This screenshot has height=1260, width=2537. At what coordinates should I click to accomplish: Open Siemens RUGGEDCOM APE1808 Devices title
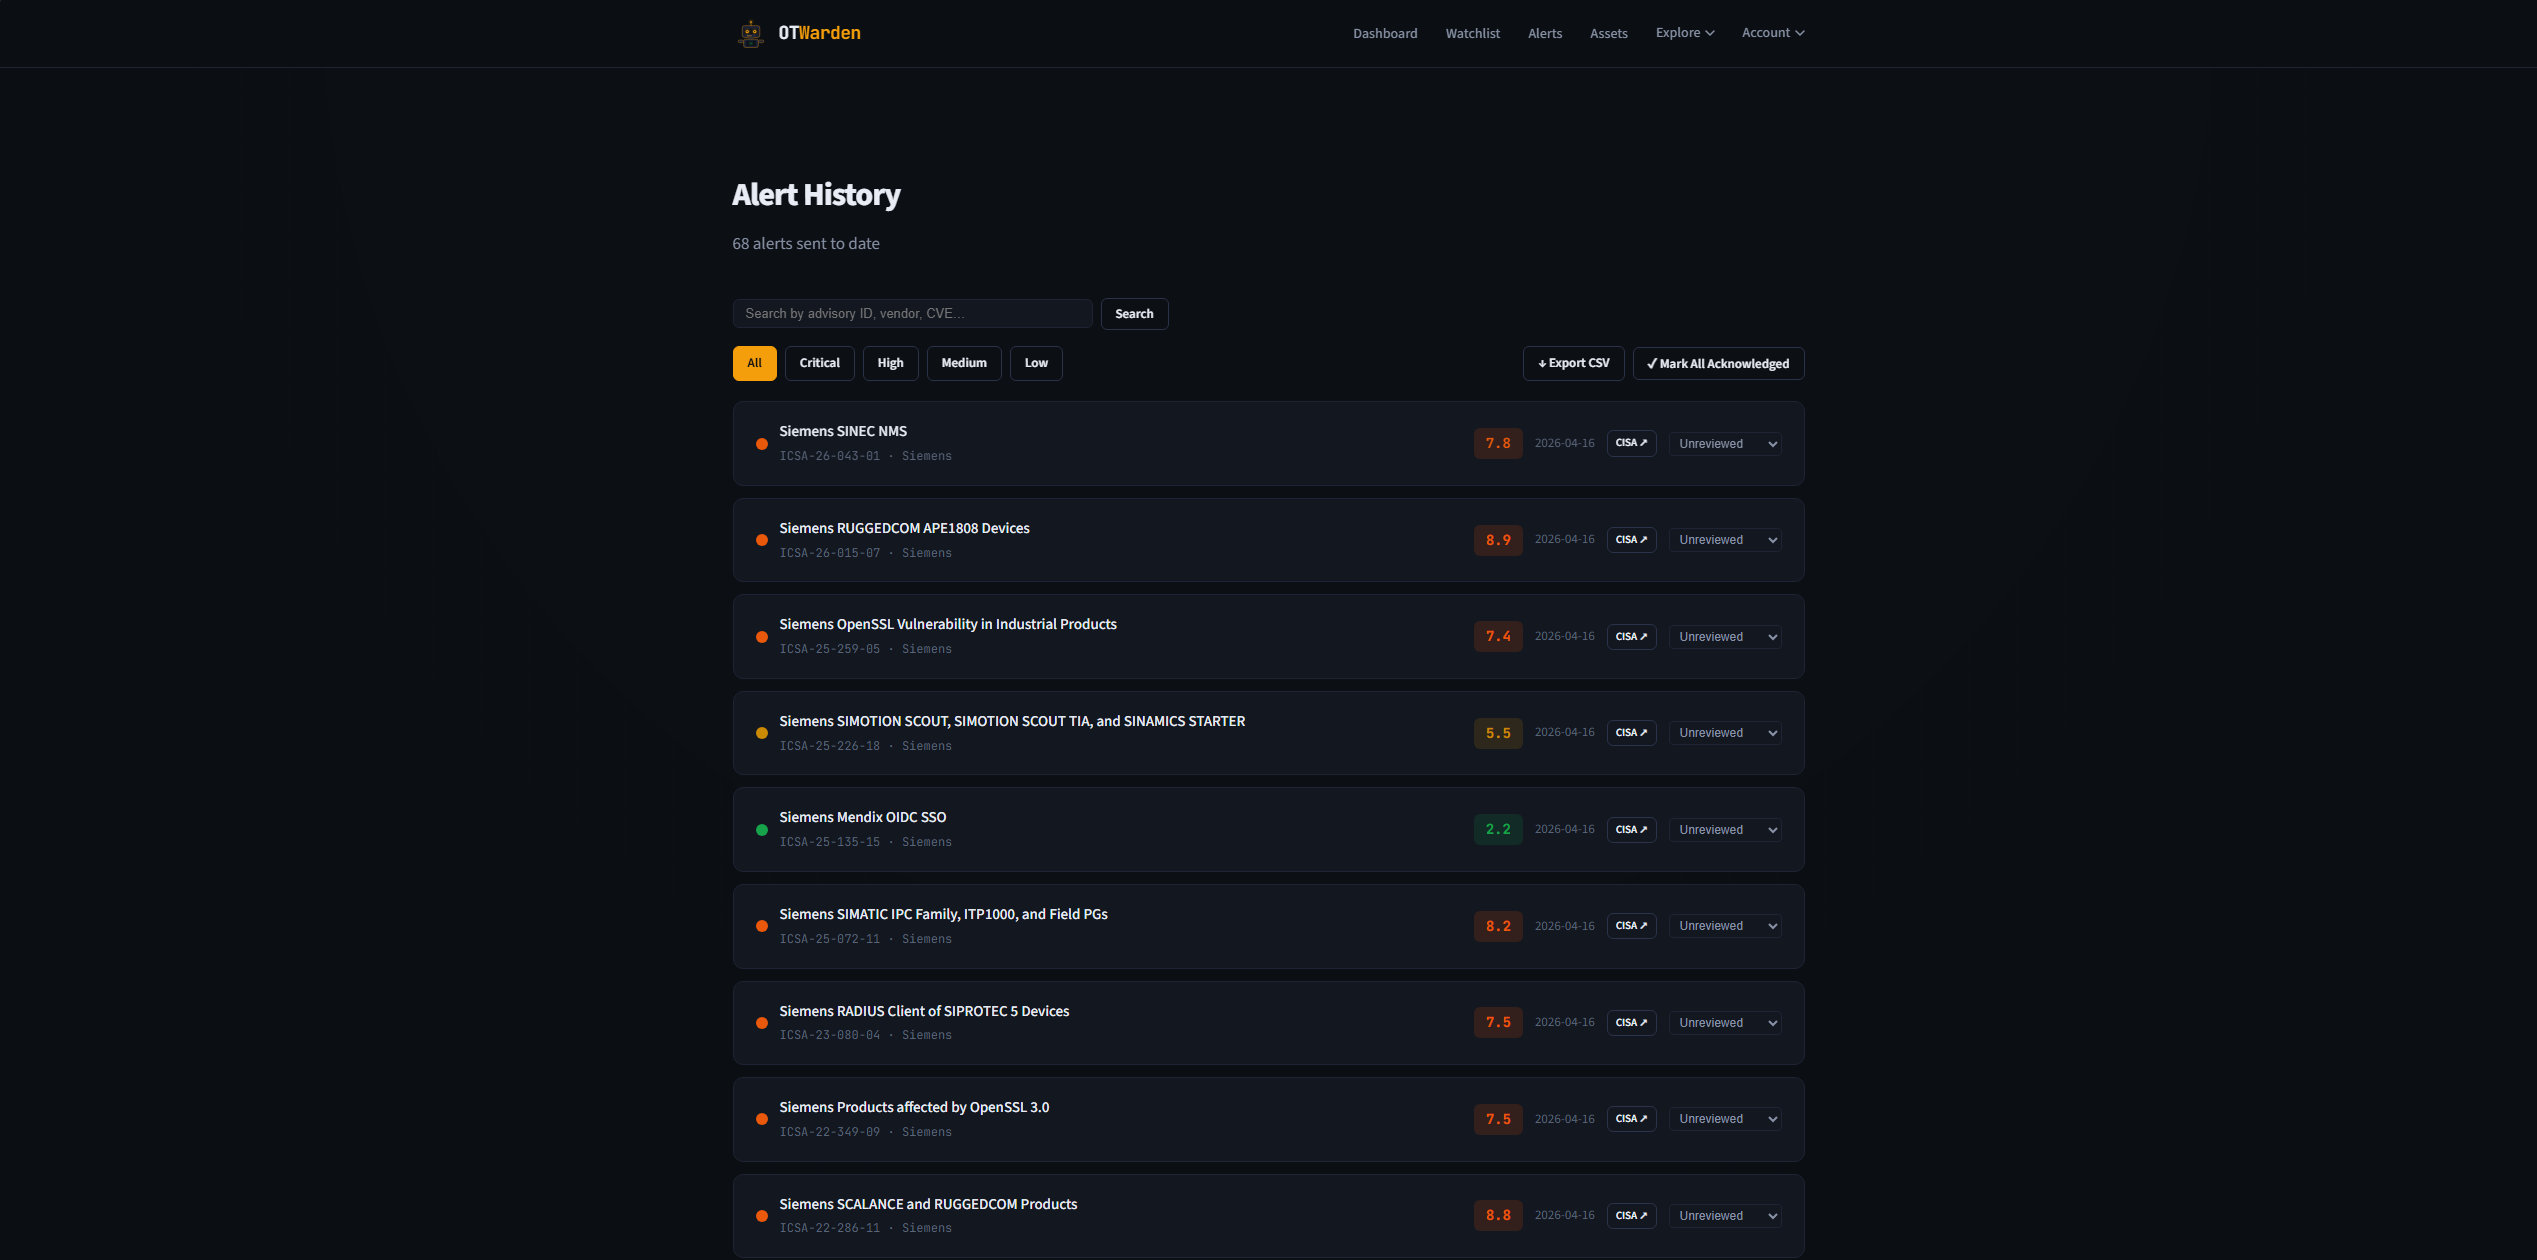pyautogui.click(x=904, y=528)
